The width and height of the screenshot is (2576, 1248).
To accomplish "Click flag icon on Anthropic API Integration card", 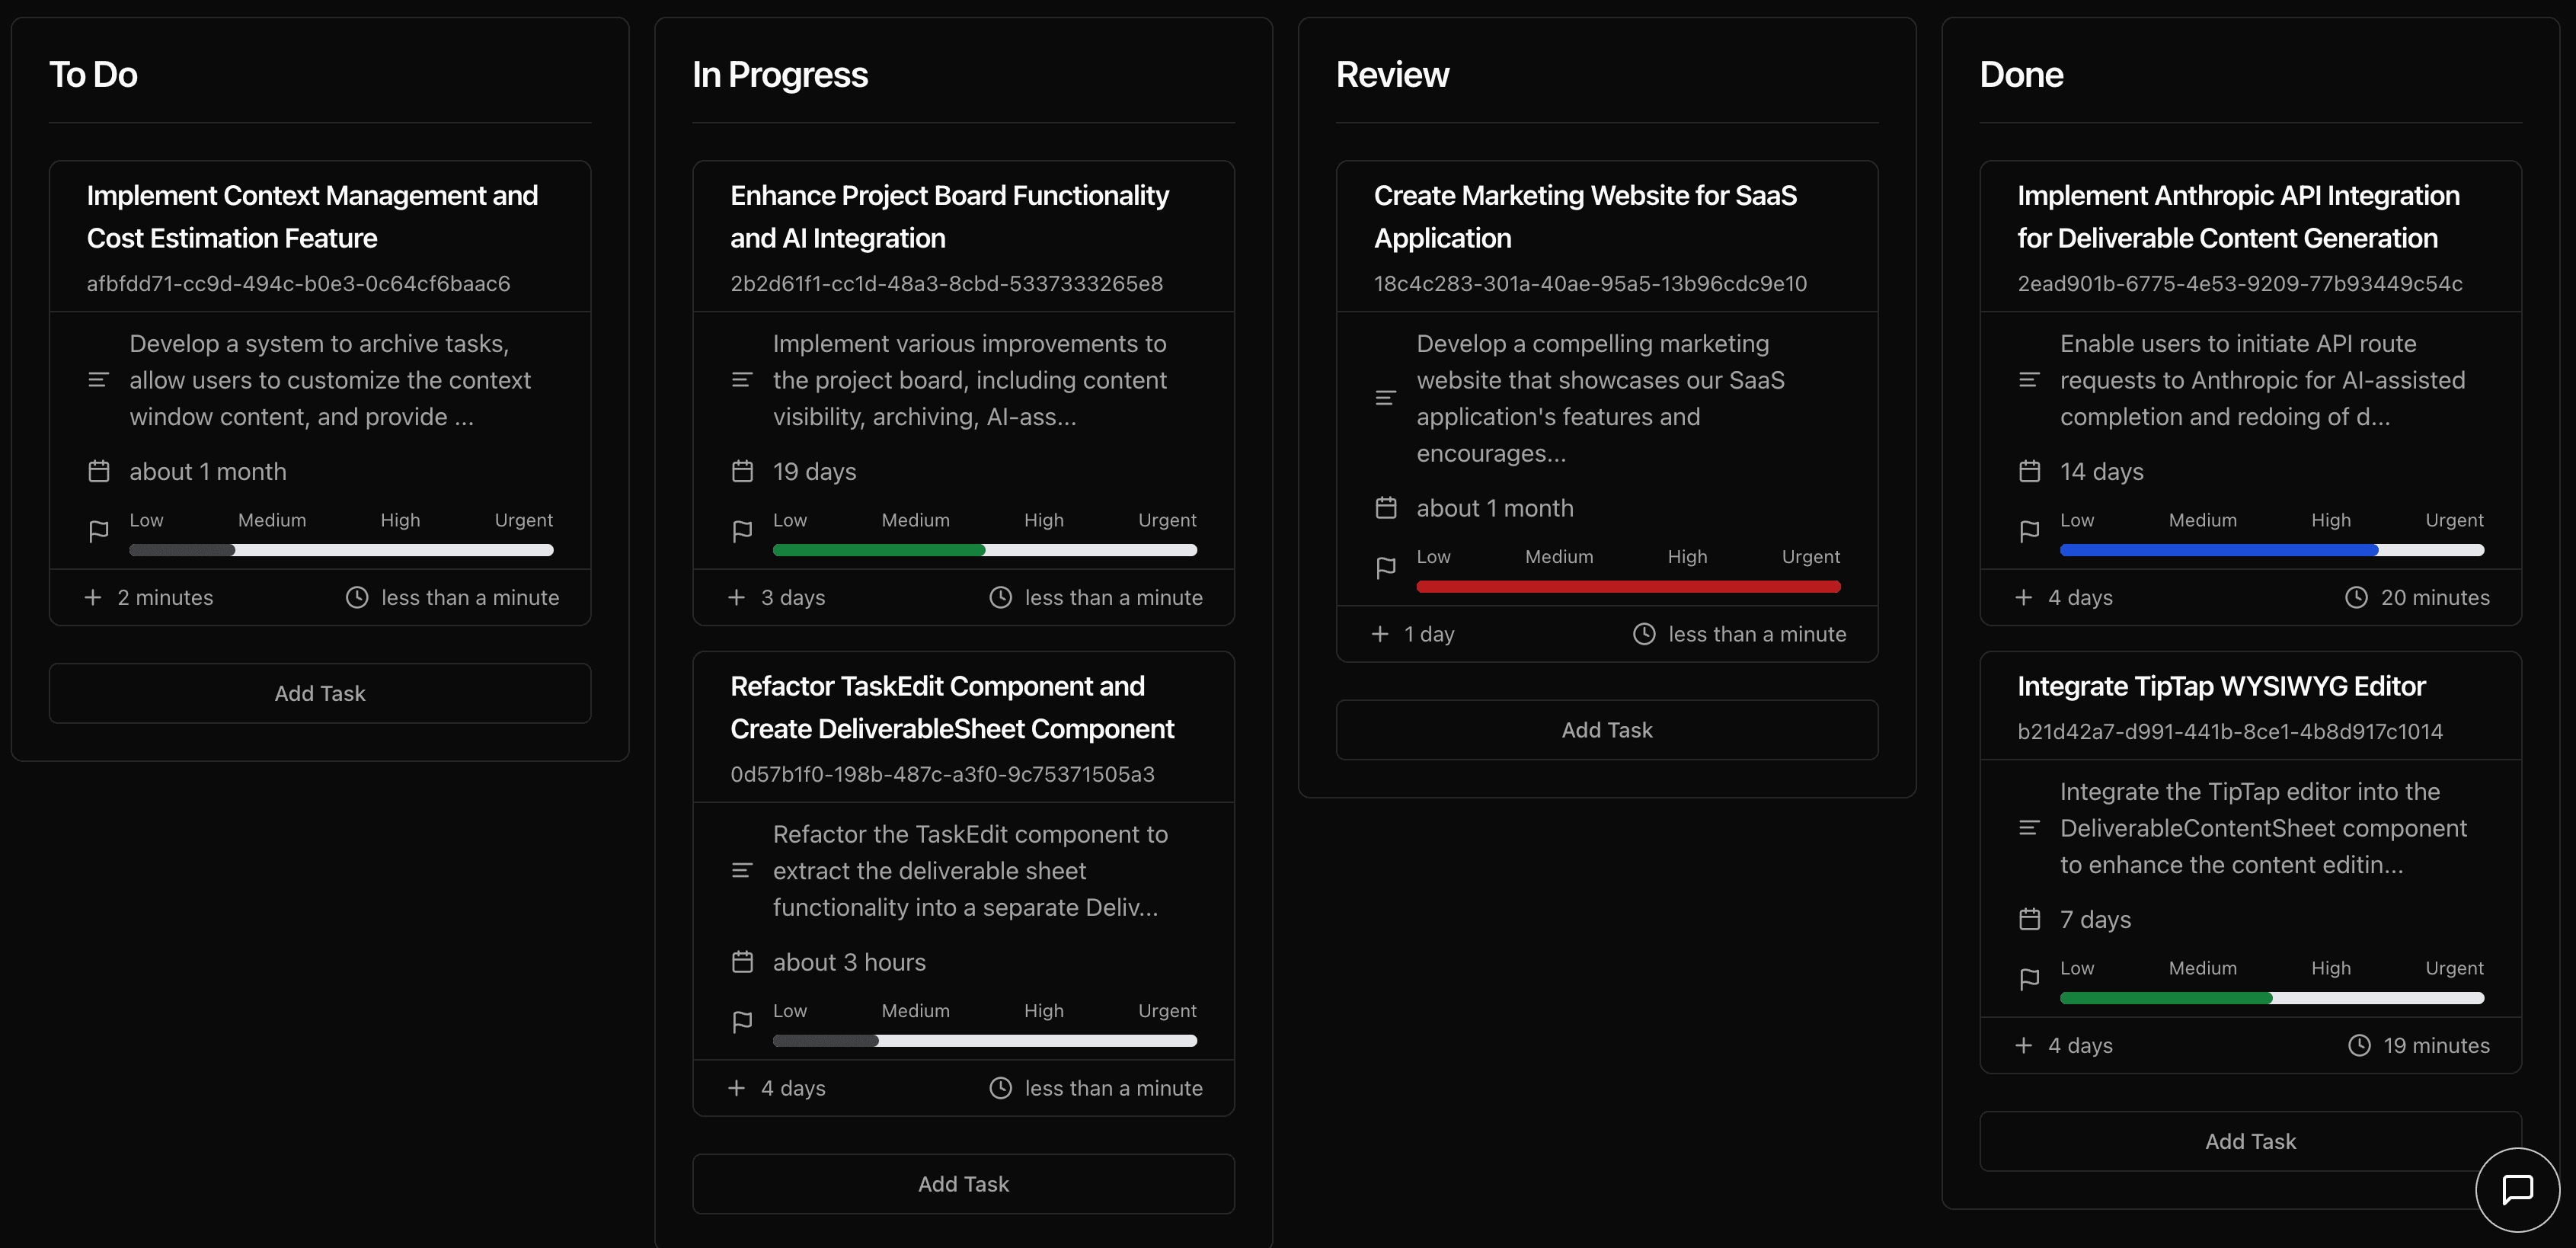I will pos(2029,531).
